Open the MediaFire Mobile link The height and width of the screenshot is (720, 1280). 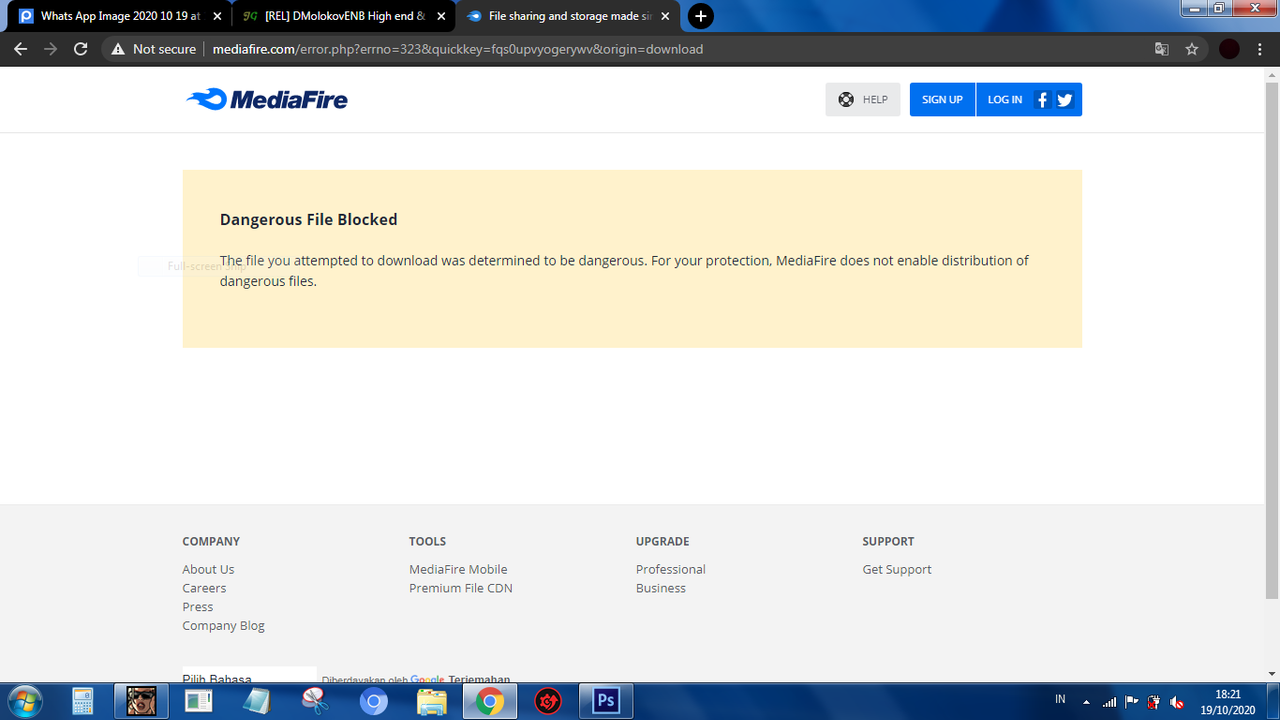click(x=458, y=569)
